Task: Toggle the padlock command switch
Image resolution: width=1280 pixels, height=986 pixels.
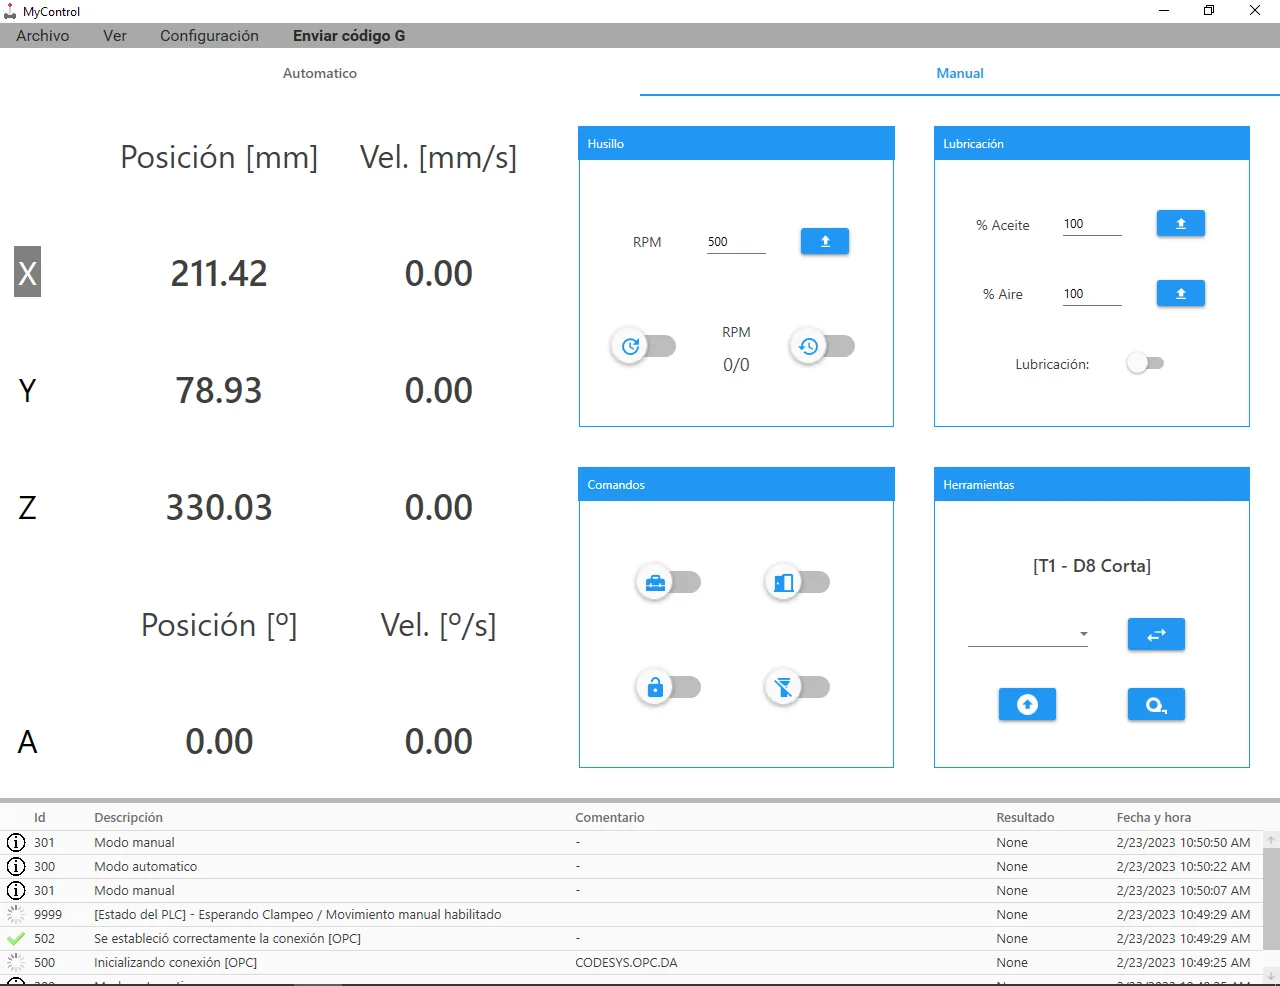Action: tap(668, 687)
